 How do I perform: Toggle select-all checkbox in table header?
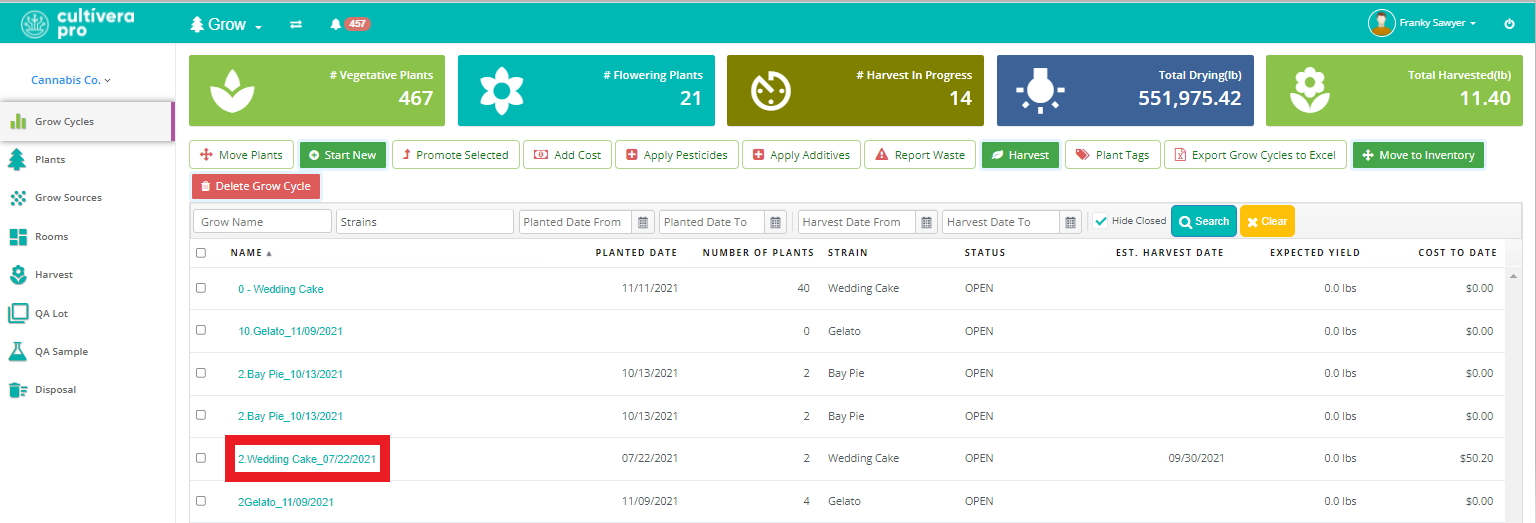coord(201,253)
